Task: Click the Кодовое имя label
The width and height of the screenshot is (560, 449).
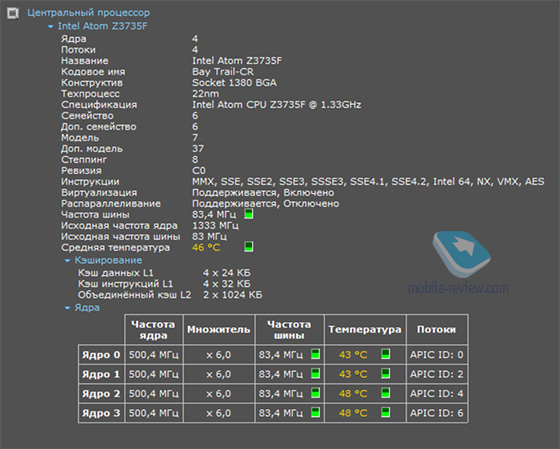Action: tap(93, 72)
